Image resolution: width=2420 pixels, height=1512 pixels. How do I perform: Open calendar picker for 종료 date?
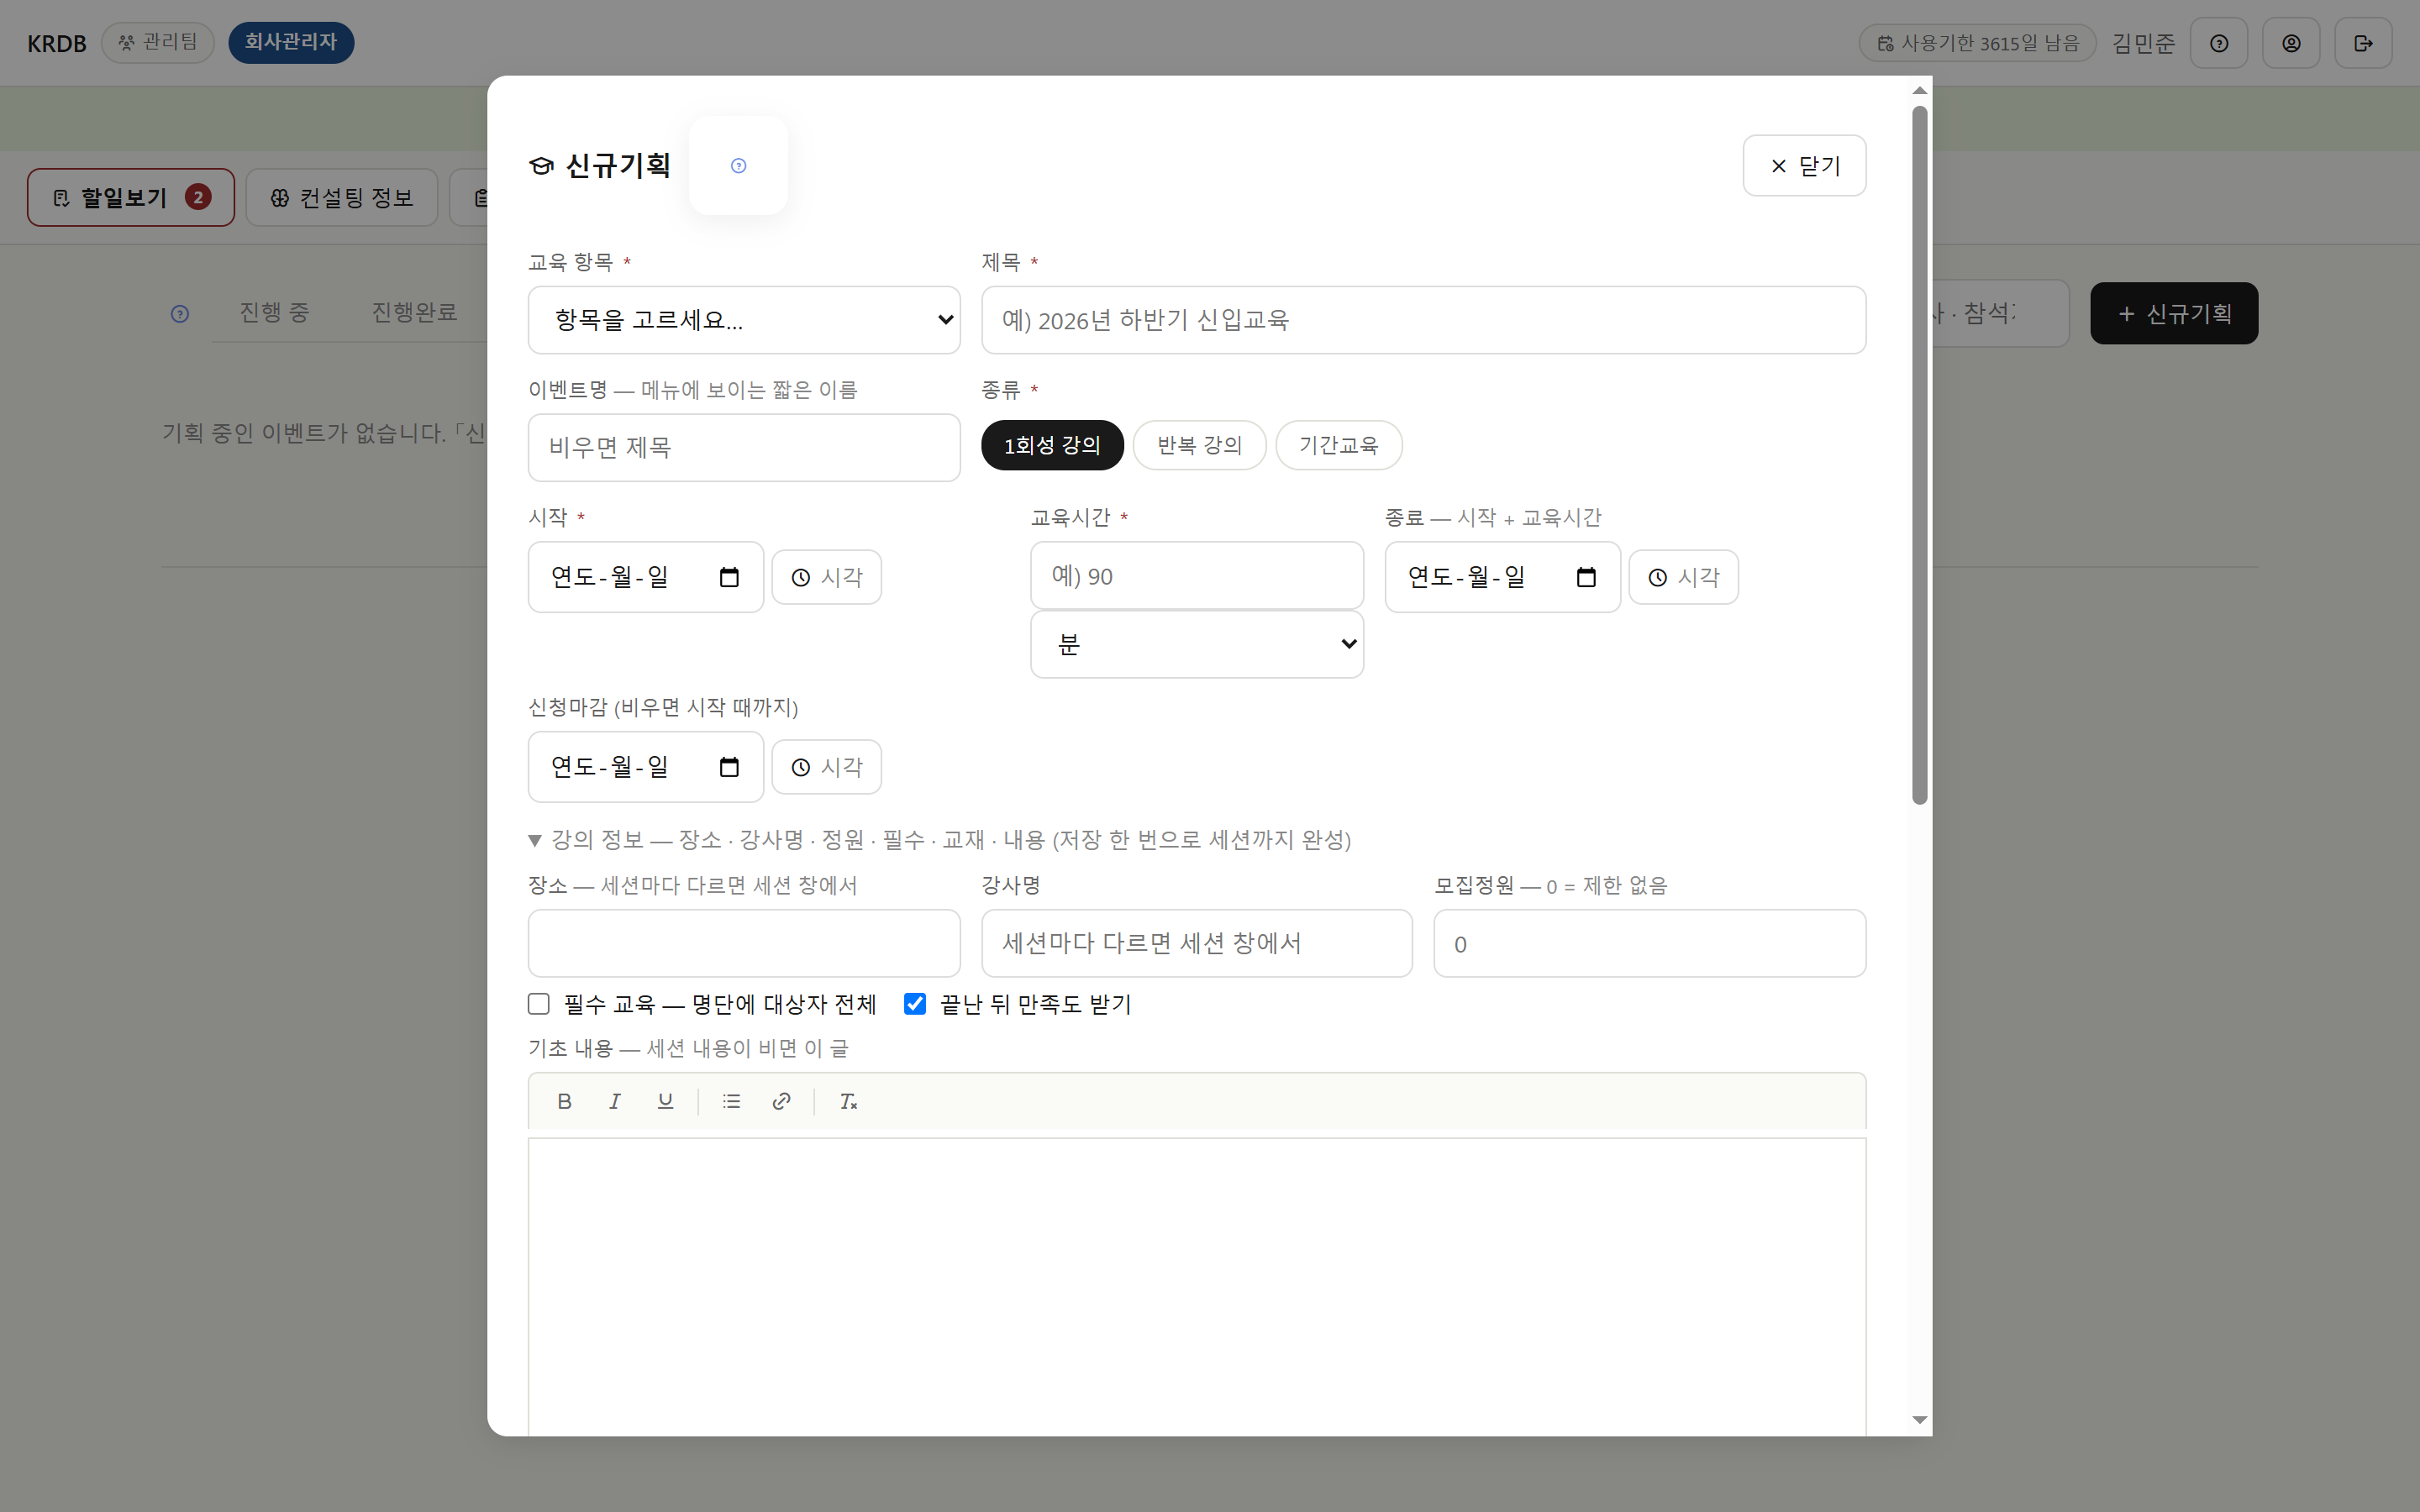tap(1586, 577)
